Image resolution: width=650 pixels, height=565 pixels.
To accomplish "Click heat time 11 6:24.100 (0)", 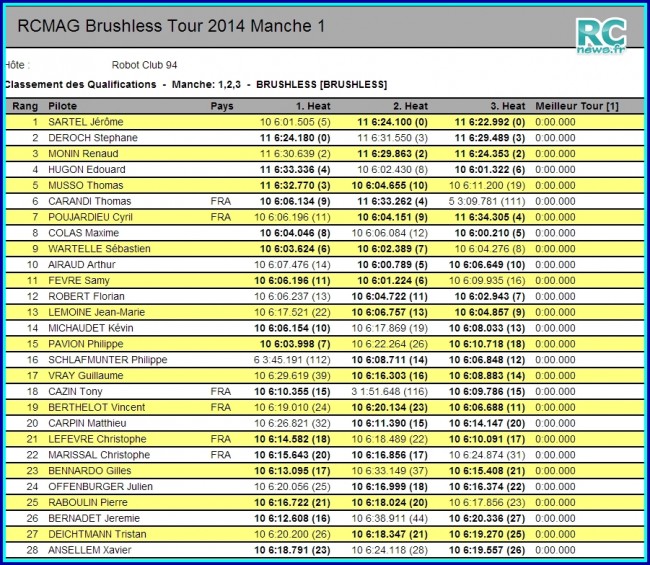I will click(x=393, y=122).
